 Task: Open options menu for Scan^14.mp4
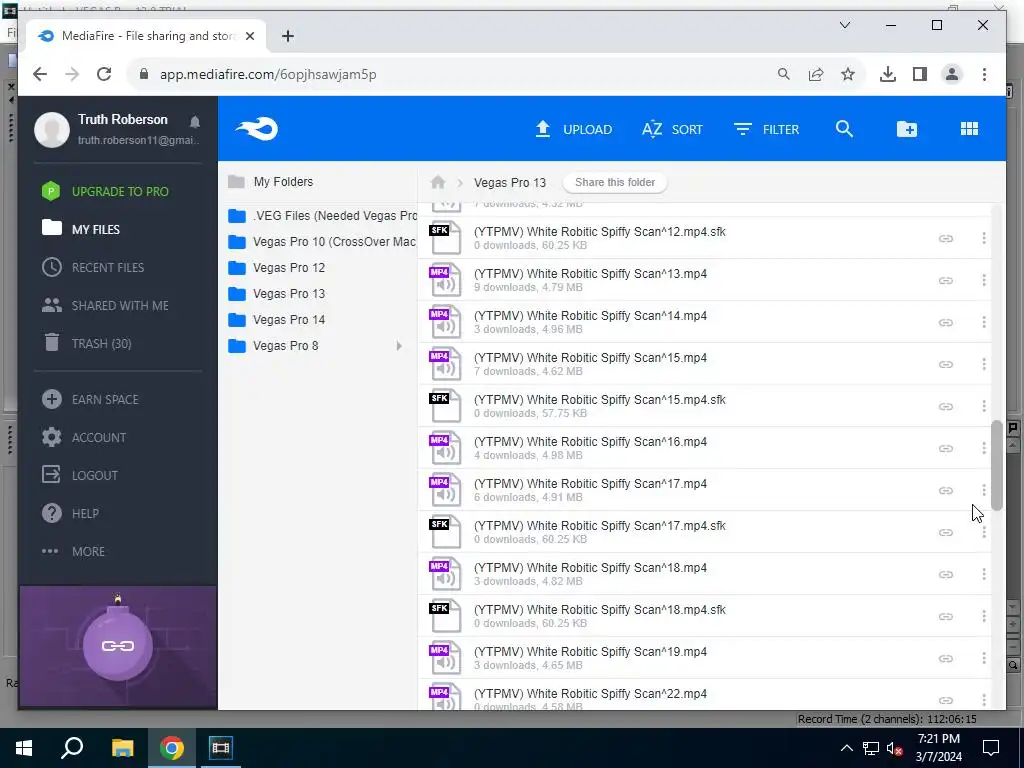coord(984,322)
